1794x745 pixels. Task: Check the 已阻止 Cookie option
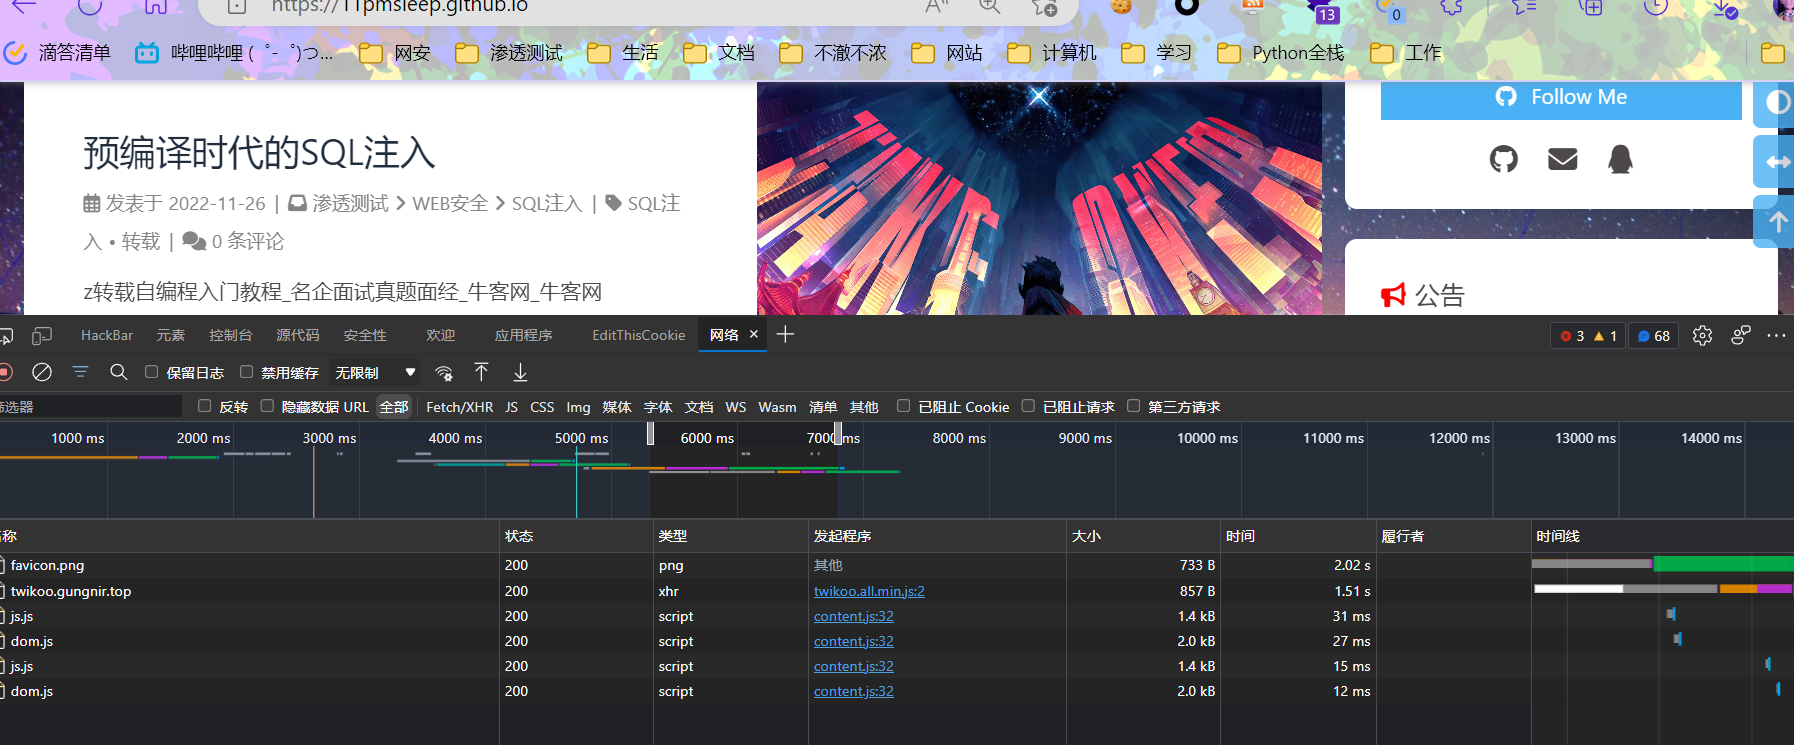pos(903,406)
